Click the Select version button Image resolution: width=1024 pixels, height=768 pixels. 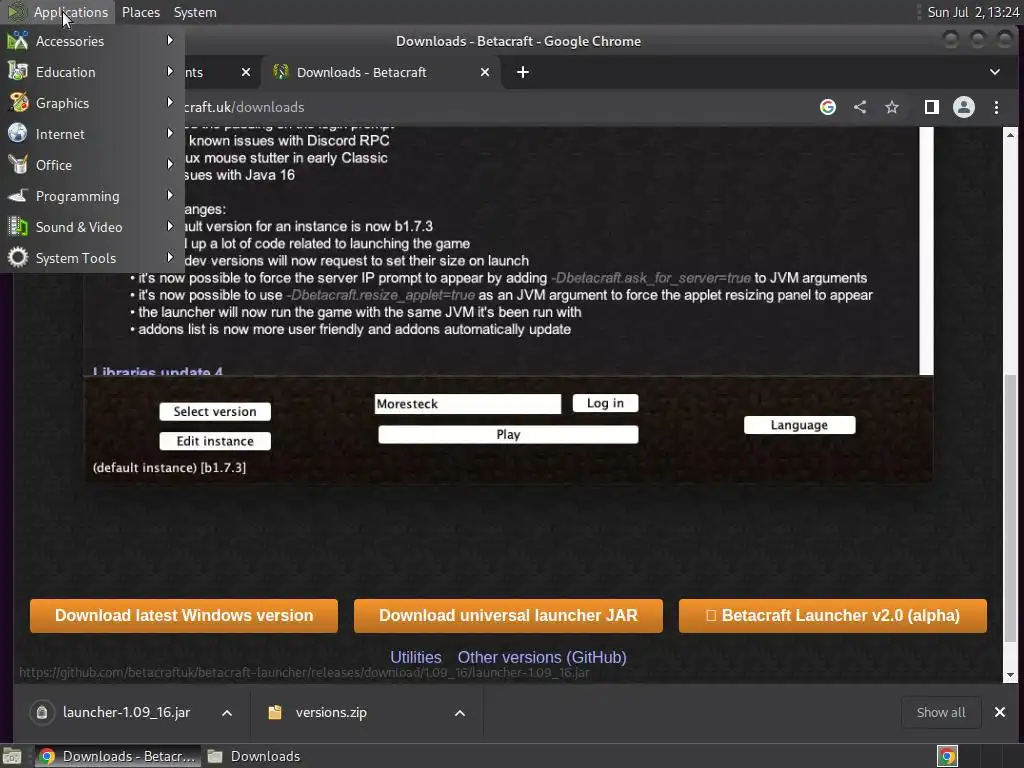coord(215,411)
